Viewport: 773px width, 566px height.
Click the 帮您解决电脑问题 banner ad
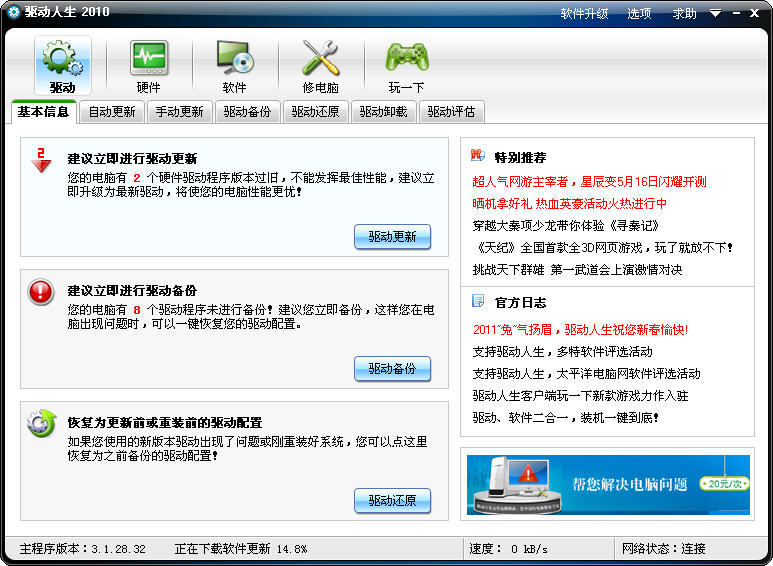(x=608, y=484)
